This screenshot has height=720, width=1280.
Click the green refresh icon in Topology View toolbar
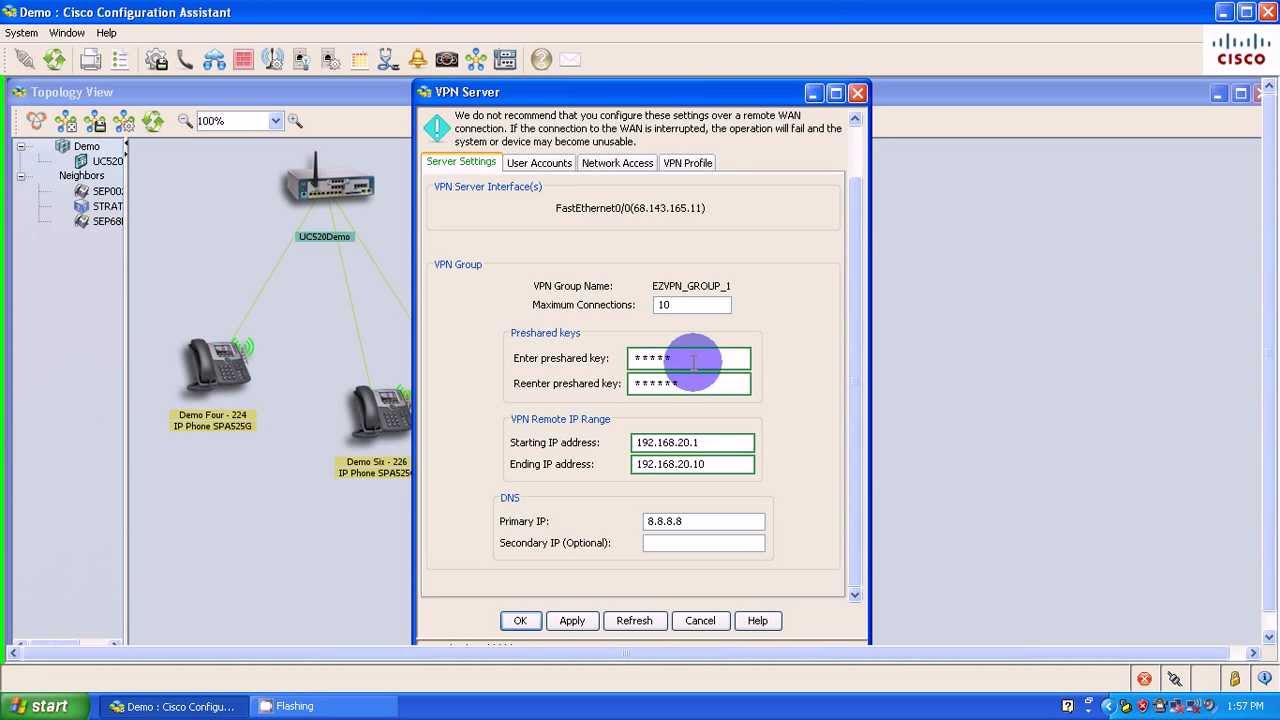(x=153, y=121)
